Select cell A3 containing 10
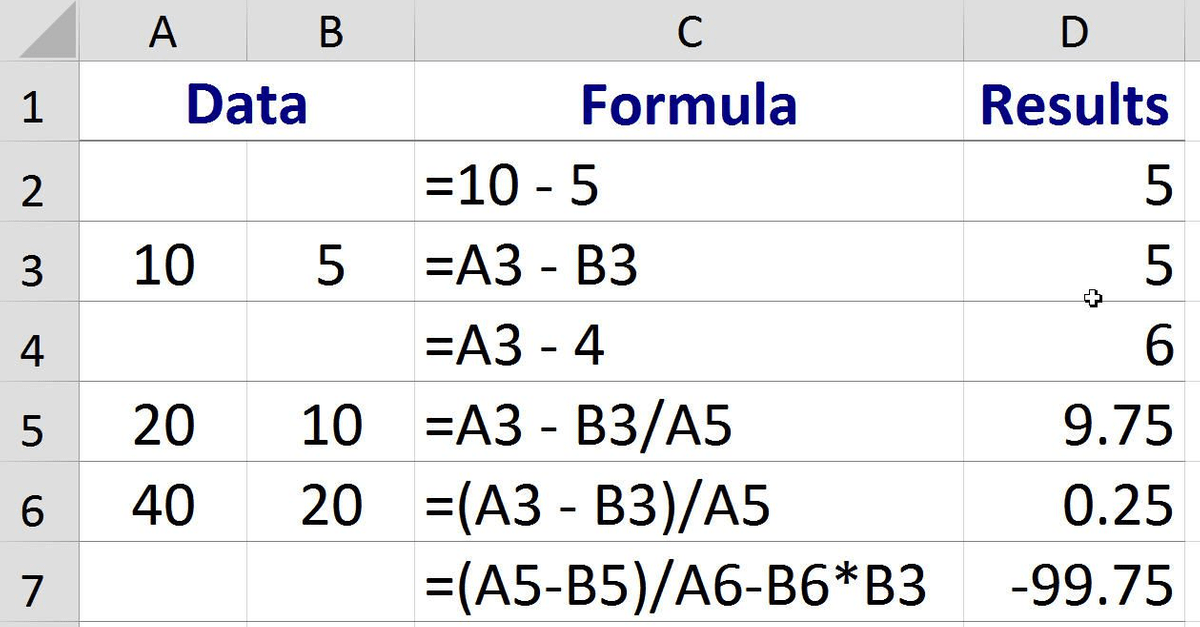1200x627 pixels. pyautogui.click(x=163, y=266)
